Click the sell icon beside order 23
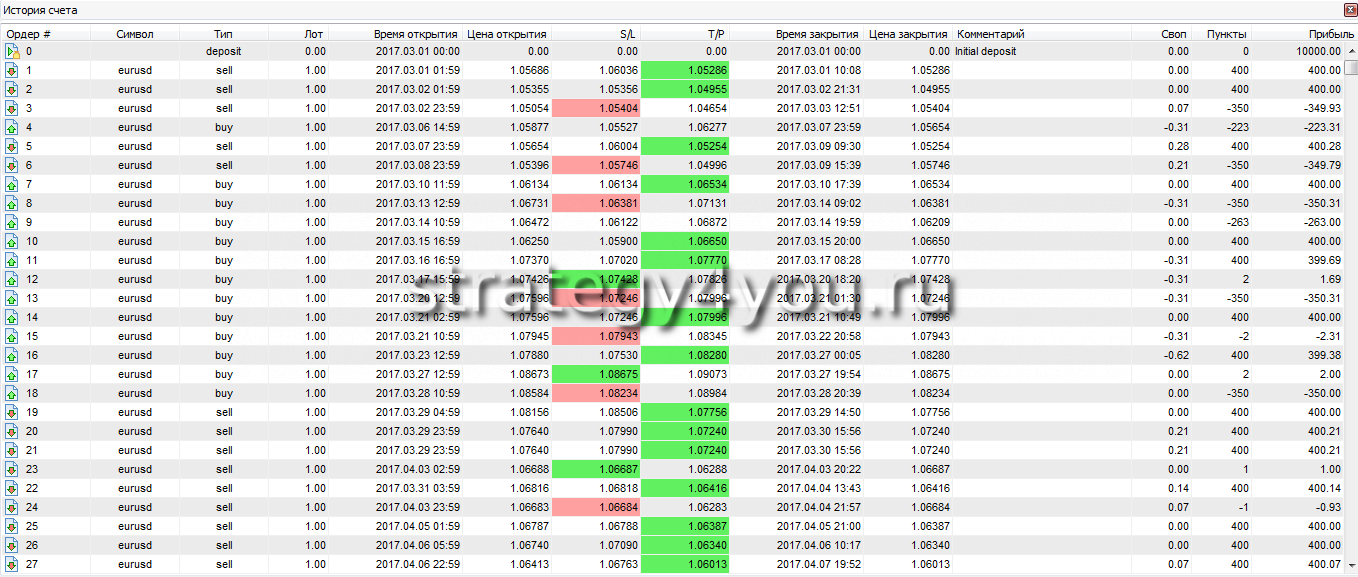The width and height of the screenshot is (1358, 577). click(x=13, y=469)
